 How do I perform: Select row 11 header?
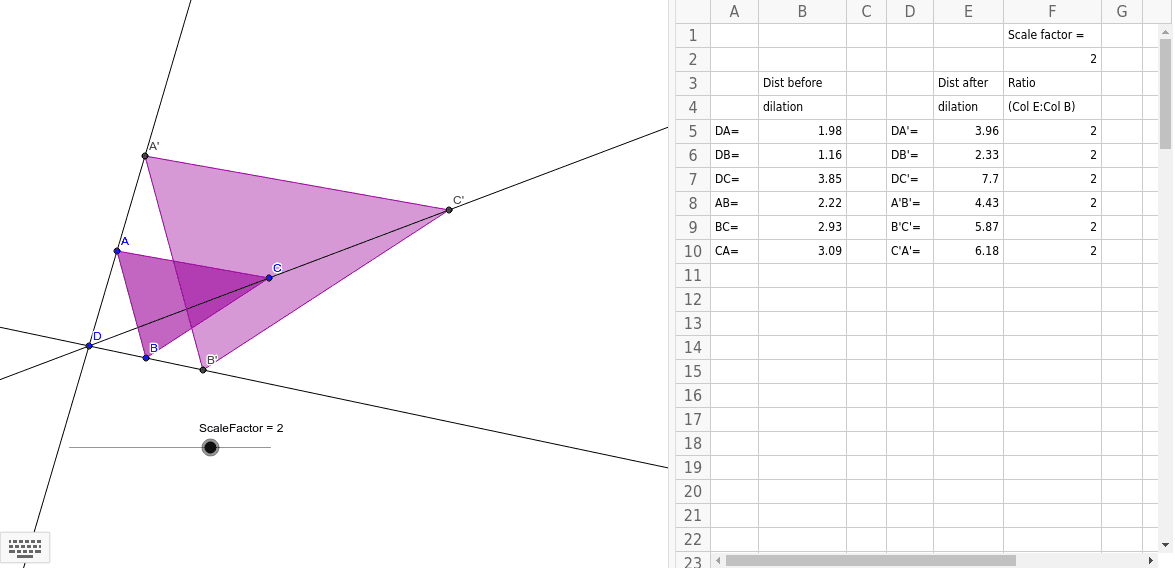click(692, 275)
